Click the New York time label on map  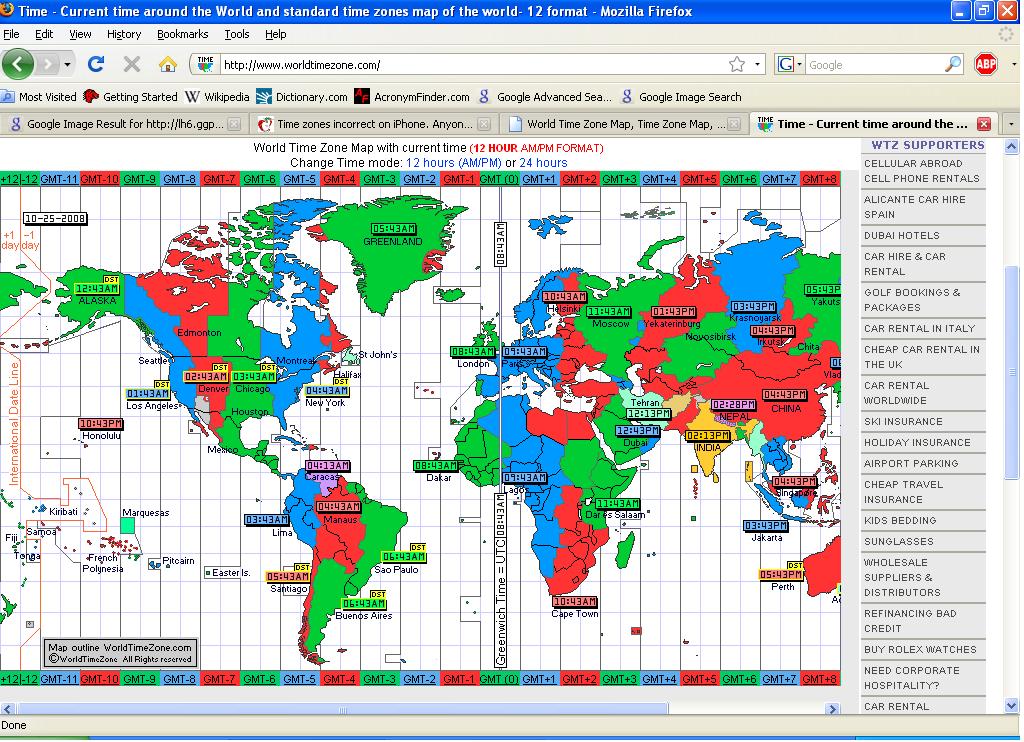tap(327, 391)
